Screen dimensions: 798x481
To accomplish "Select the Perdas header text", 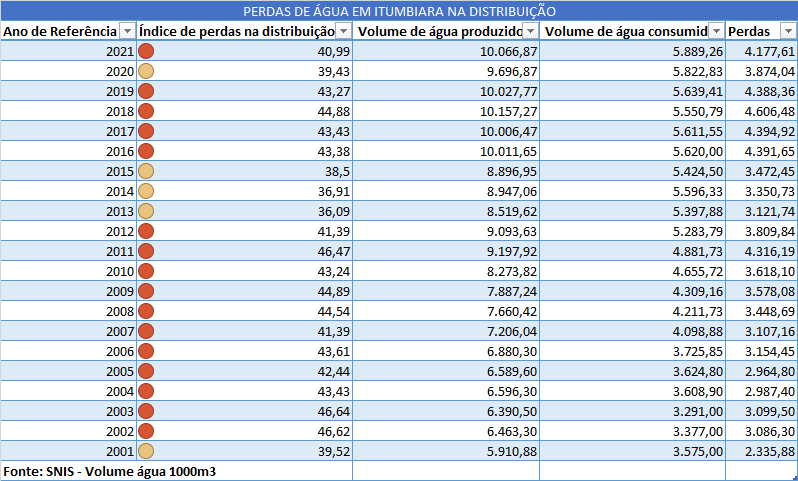I will click(x=749, y=32).
